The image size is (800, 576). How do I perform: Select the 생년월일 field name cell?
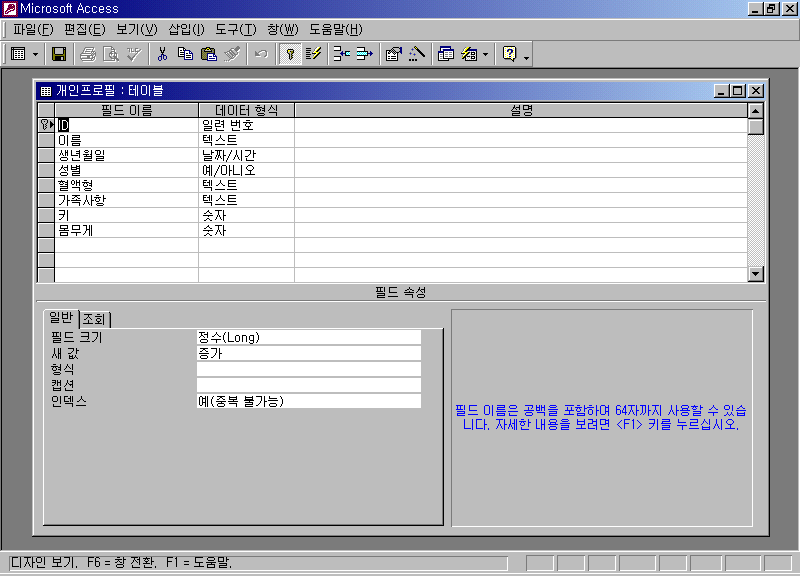click(127, 155)
